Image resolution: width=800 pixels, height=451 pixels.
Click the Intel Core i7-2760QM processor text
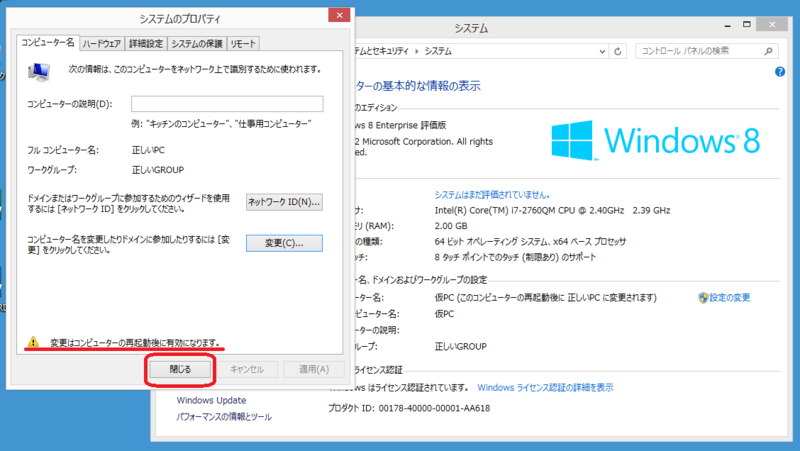tap(553, 210)
